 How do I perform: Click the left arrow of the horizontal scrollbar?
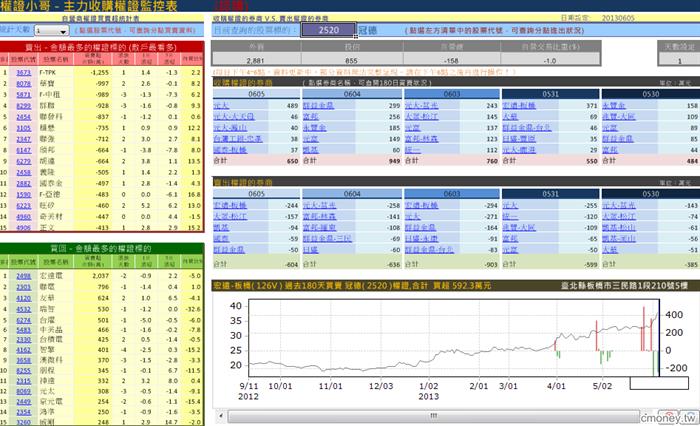[x=221, y=416]
